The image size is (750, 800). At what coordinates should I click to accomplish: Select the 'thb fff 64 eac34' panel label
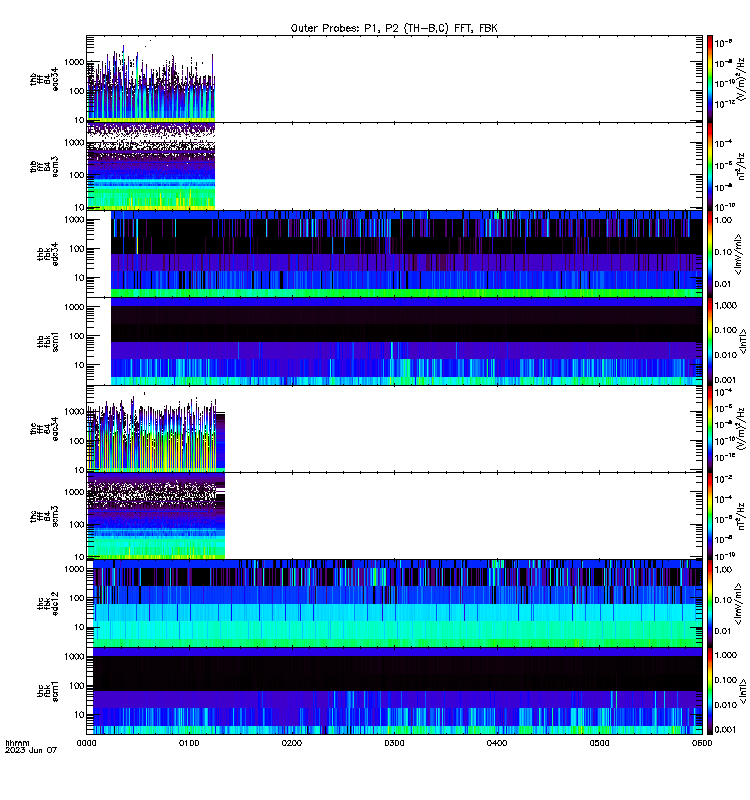(44, 79)
